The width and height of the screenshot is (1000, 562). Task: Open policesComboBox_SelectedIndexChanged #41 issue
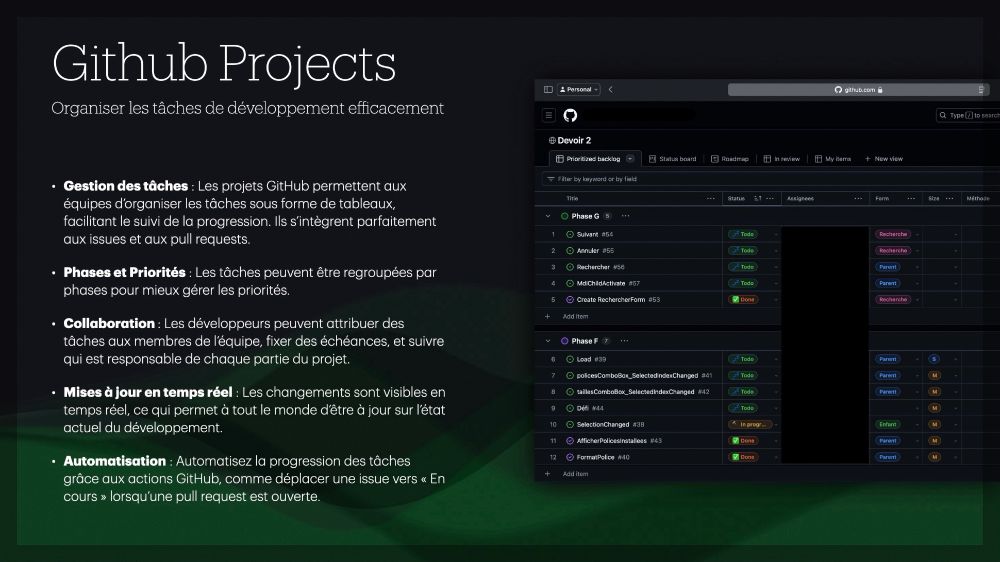point(644,376)
